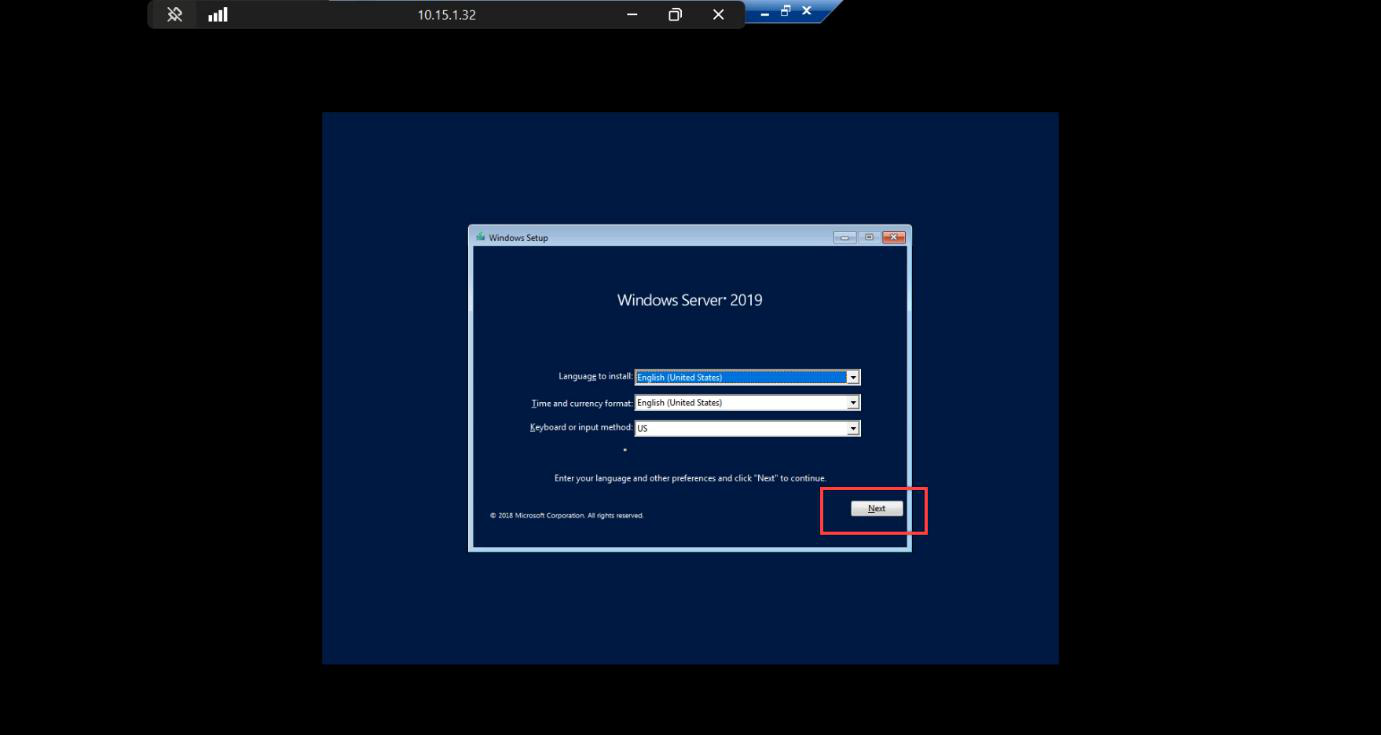Click the Next button in Windows Setup
Screen dimensions: 1381x735
click(876, 508)
